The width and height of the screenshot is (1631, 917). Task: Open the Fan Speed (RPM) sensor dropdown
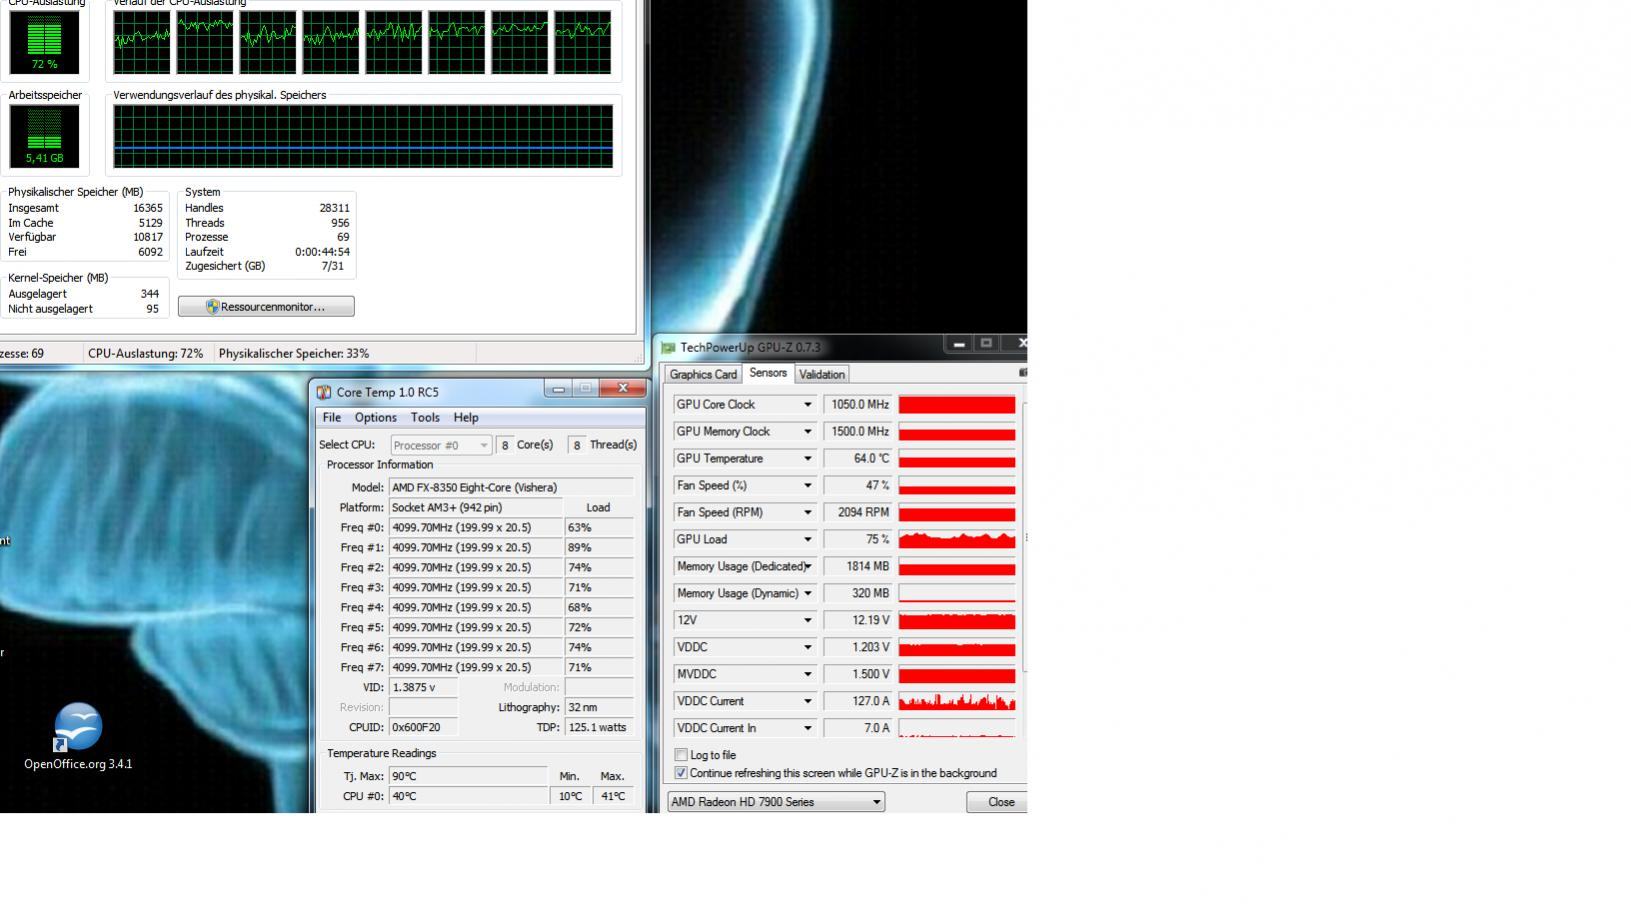pyautogui.click(x=808, y=513)
